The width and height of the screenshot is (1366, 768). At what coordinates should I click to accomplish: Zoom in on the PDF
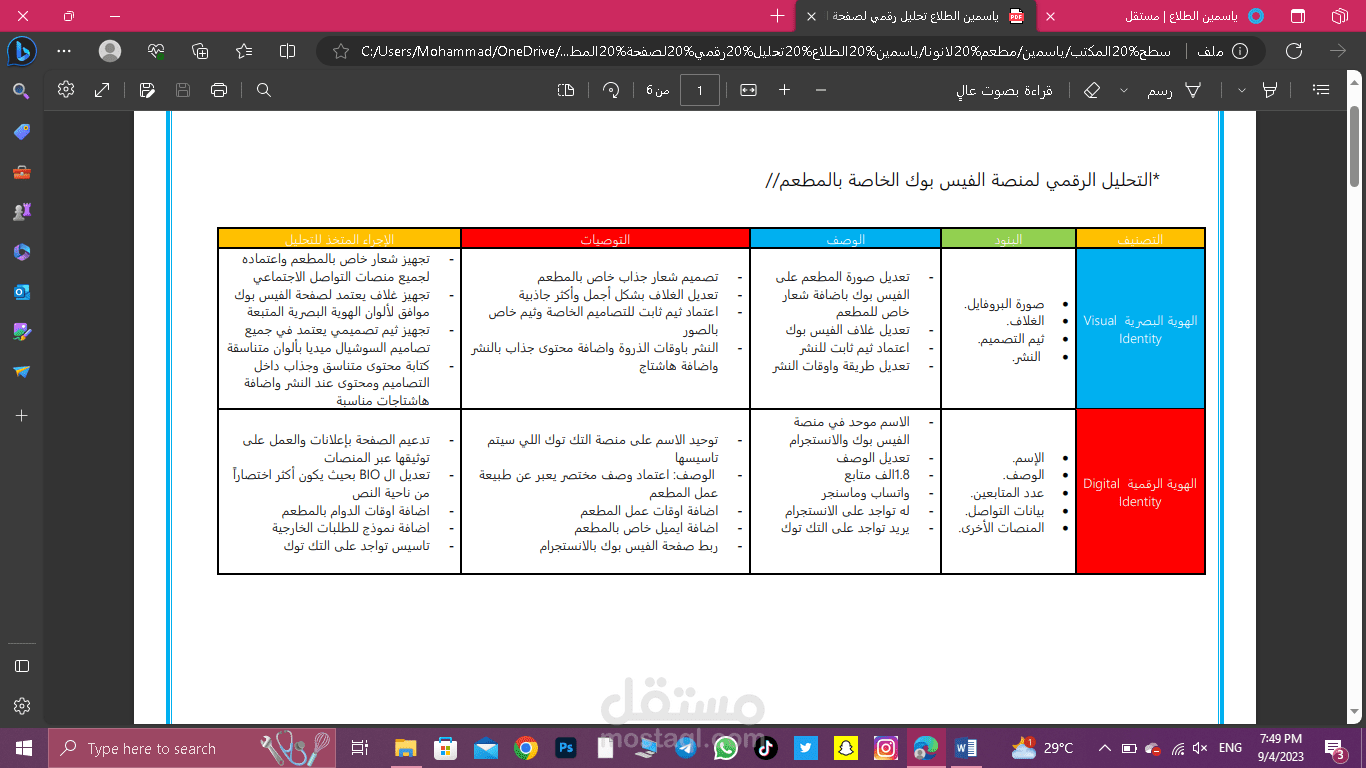click(x=785, y=90)
